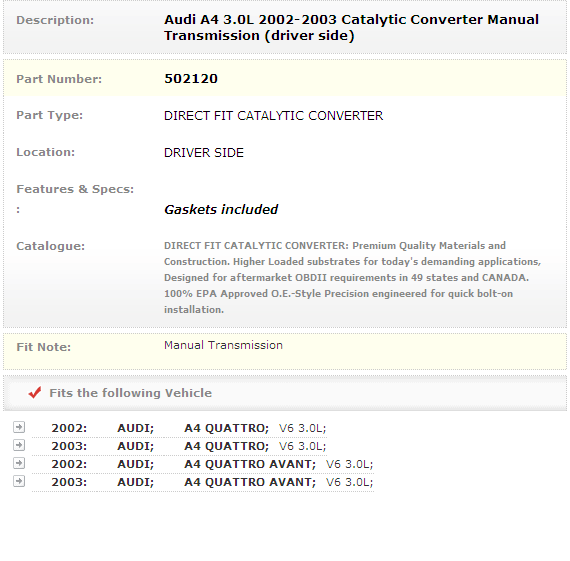Click the catalogue description paragraph

(352, 277)
